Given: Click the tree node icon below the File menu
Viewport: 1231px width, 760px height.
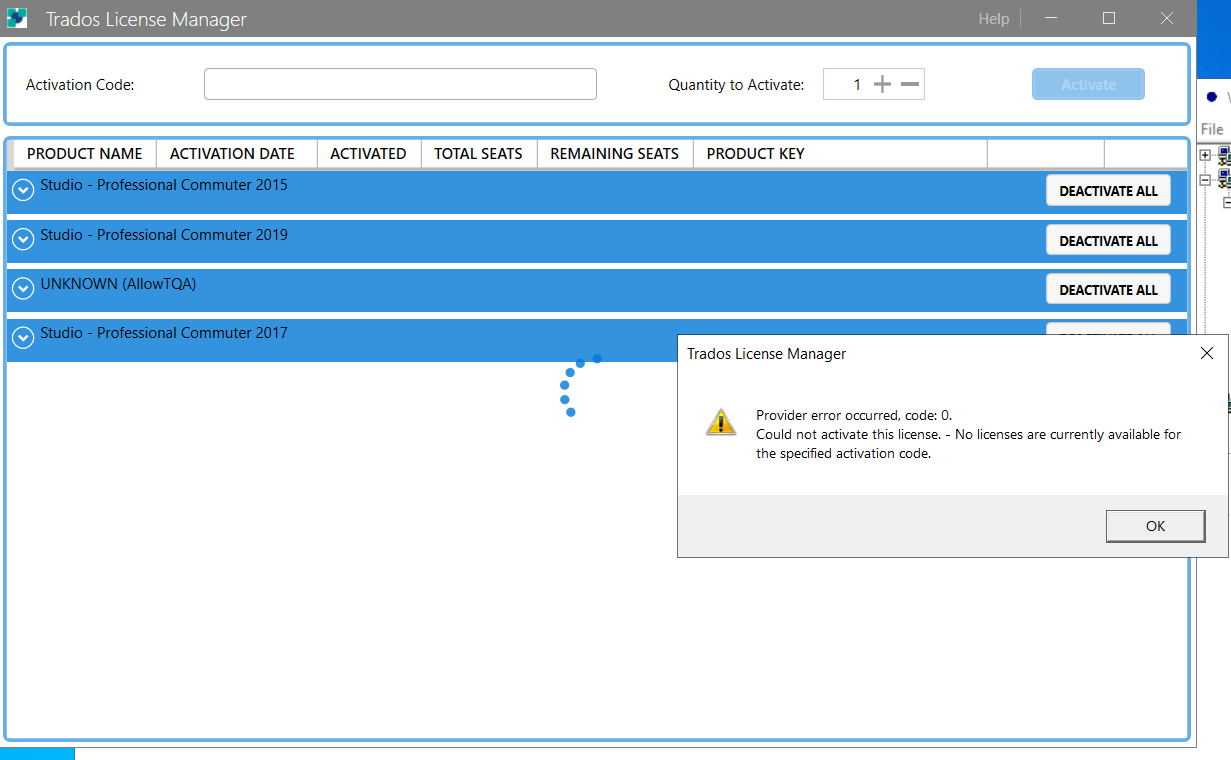Looking at the screenshot, I should (1222, 155).
